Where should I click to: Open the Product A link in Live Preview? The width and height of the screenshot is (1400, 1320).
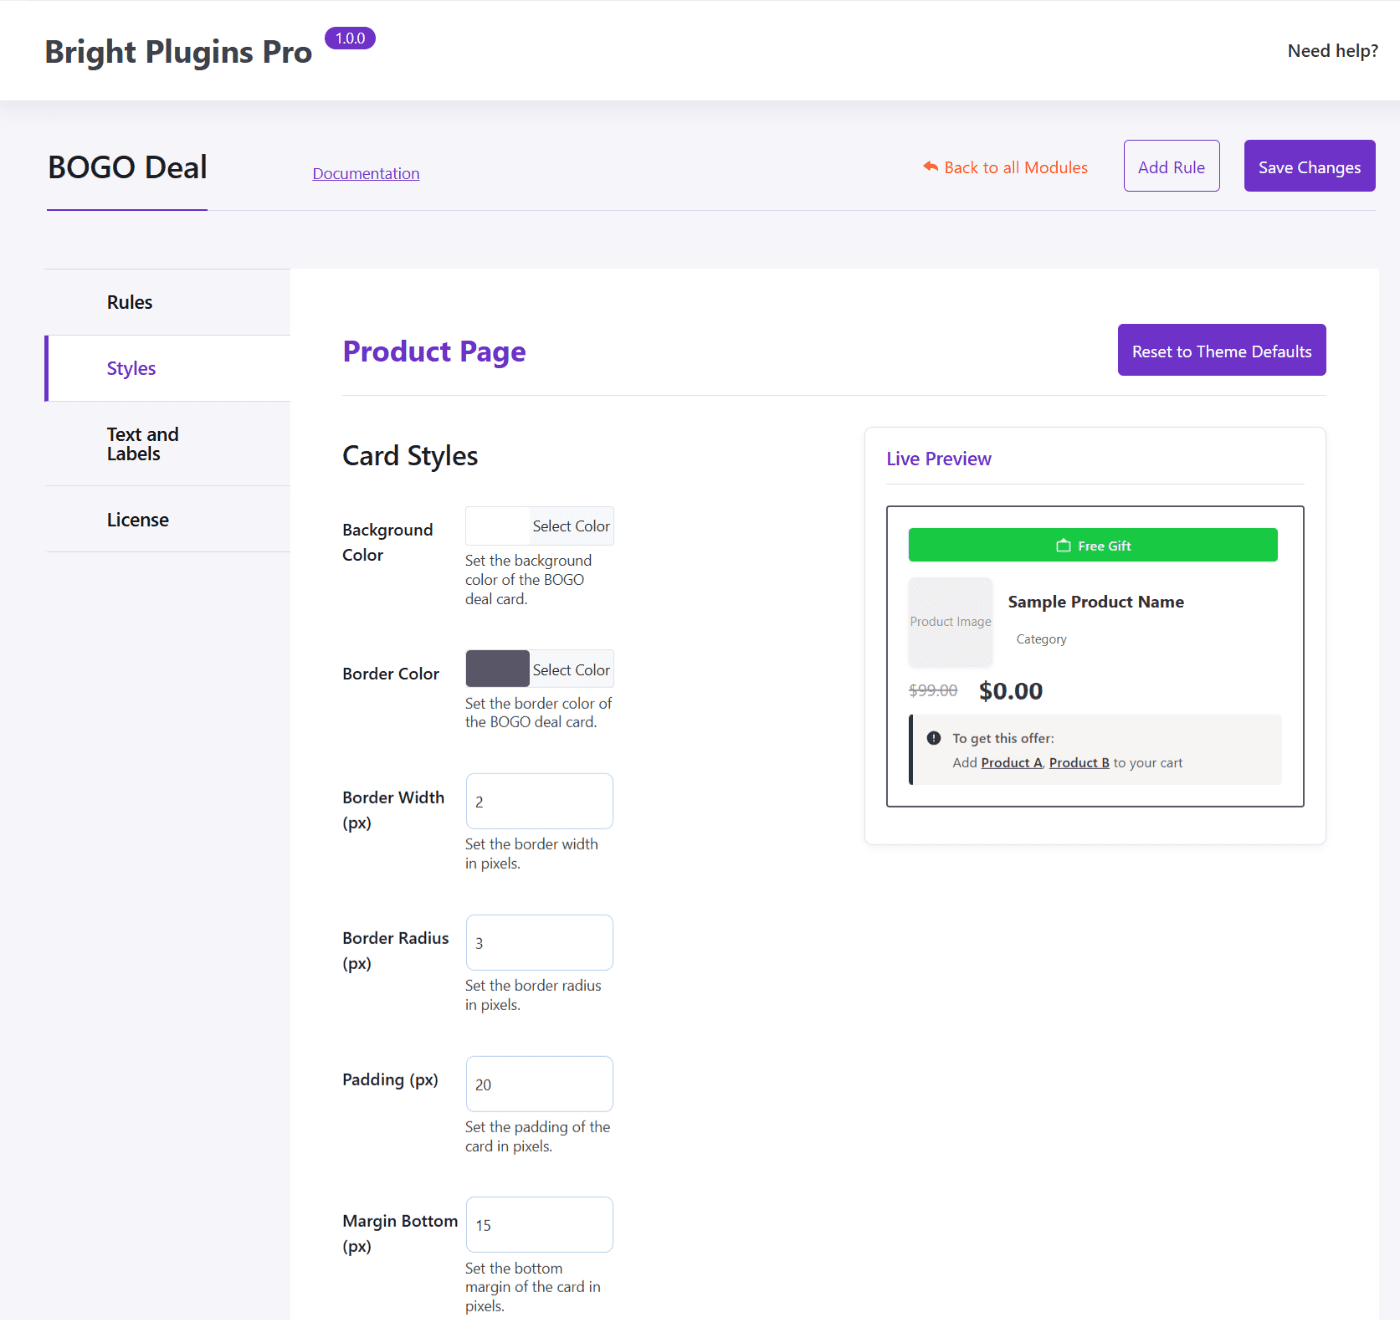pyautogui.click(x=1011, y=762)
